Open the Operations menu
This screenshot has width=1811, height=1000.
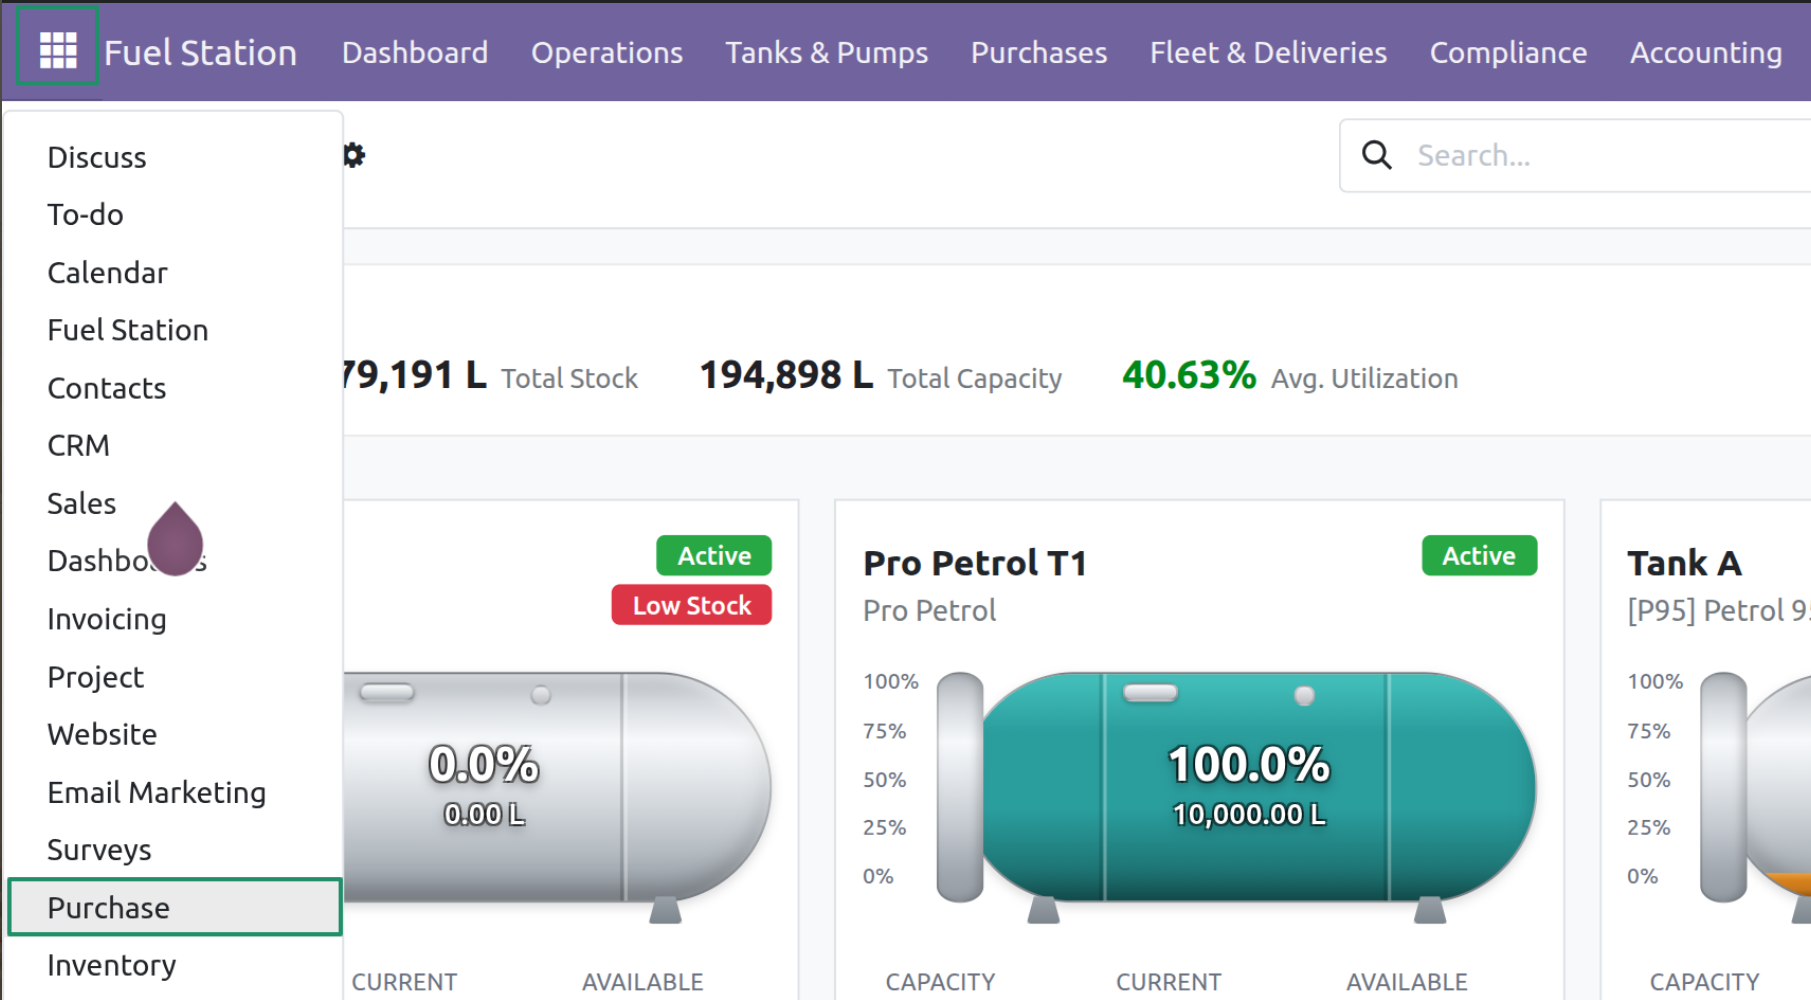coord(607,52)
